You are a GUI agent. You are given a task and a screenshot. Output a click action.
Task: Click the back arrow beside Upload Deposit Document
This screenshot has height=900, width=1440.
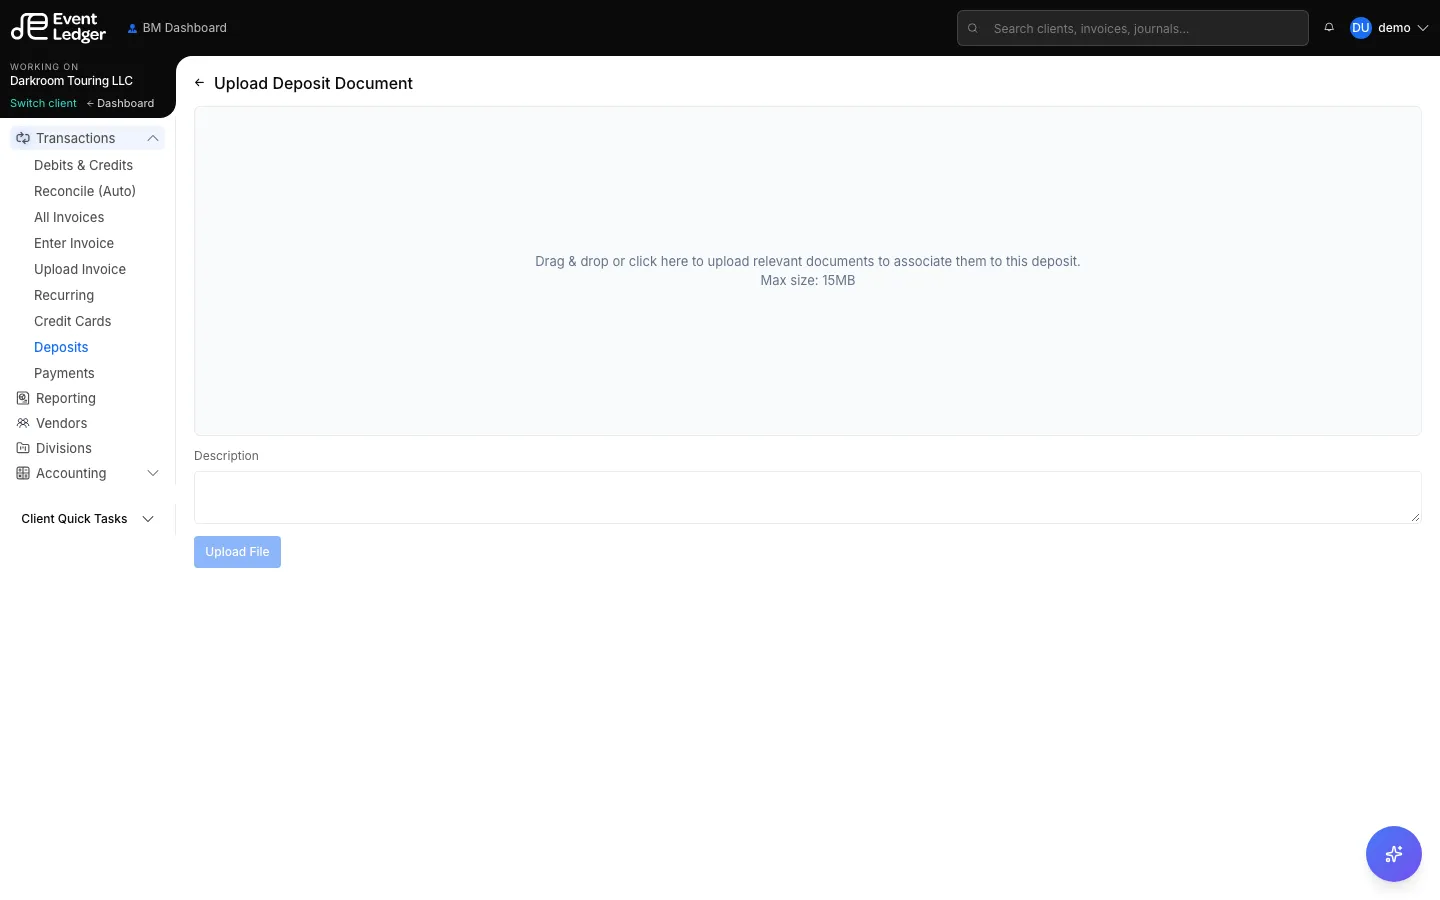tap(199, 83)
